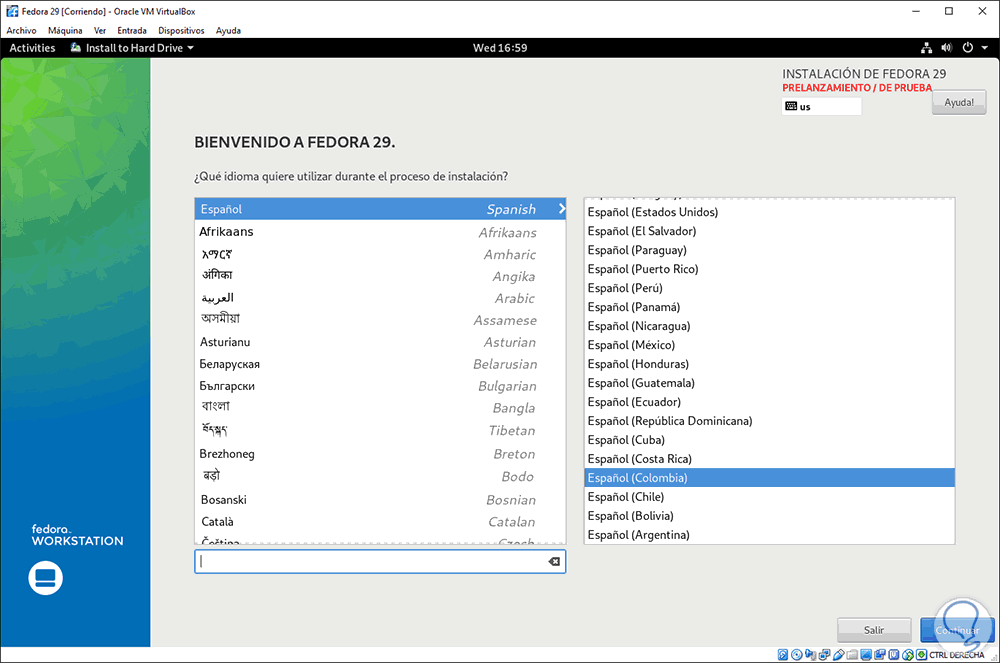Screen dimensions: 1000x663
Task: Select the Angika language row
Action: [380, 276]
